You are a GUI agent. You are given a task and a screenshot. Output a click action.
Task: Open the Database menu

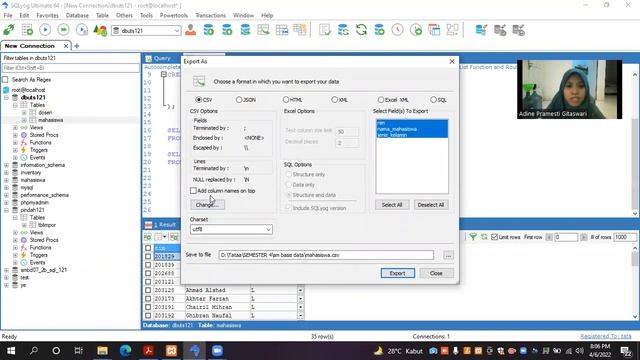pos(77,15)
